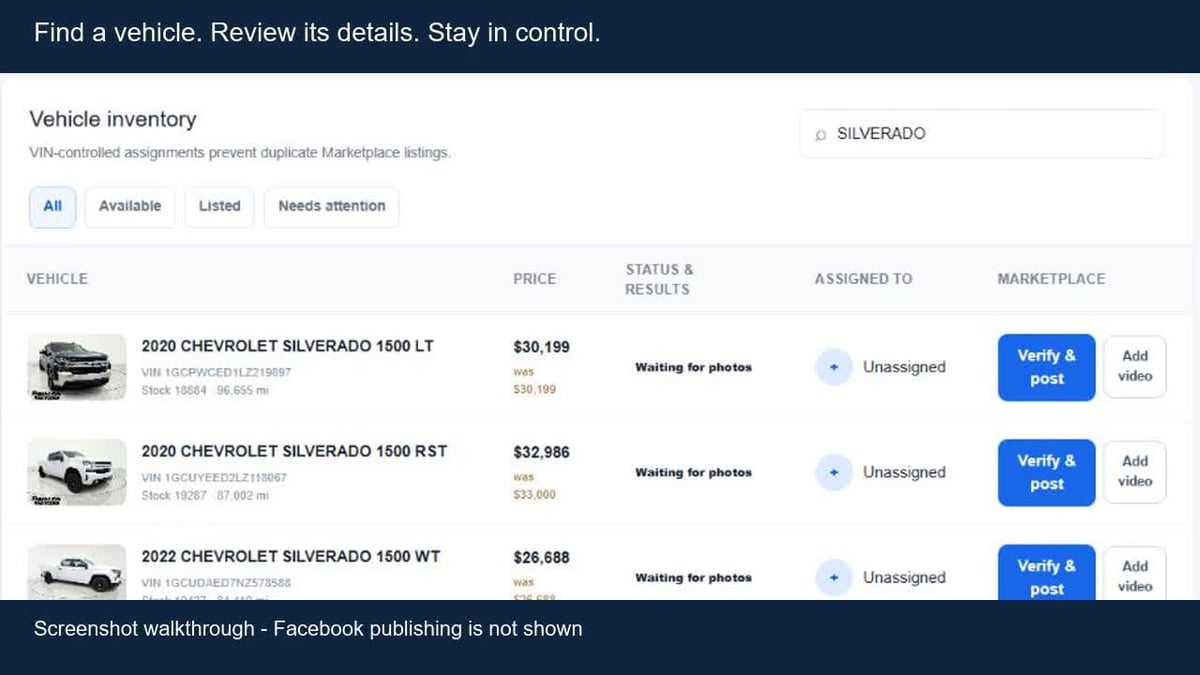Image resolution: width=1200 pixels, height=675 pixels.
Task: Click the 'Stock 18884' mileage line
Action: click(205, 390)
